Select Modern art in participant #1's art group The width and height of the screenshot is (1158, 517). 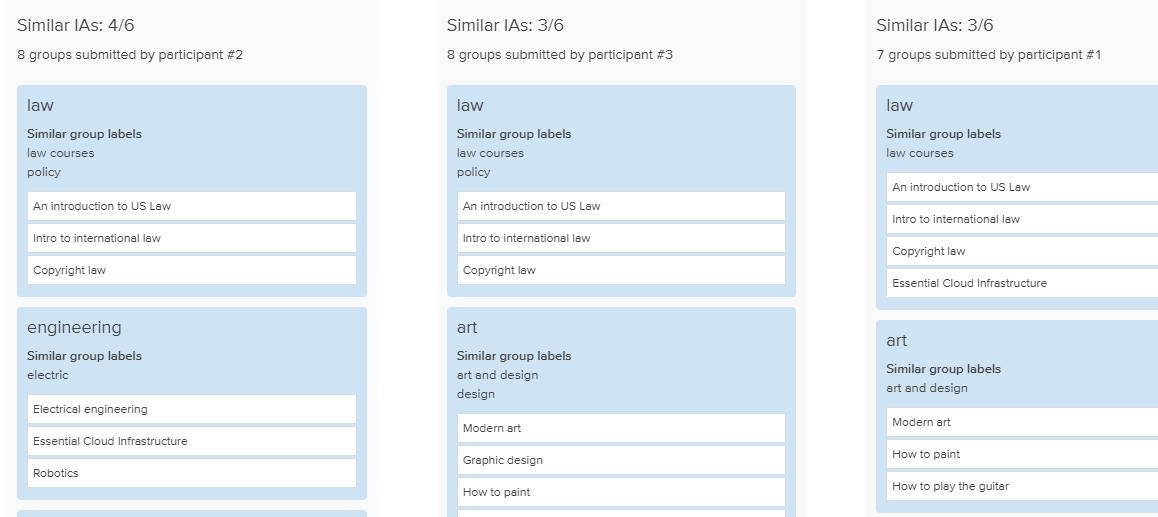point(1022,422)
